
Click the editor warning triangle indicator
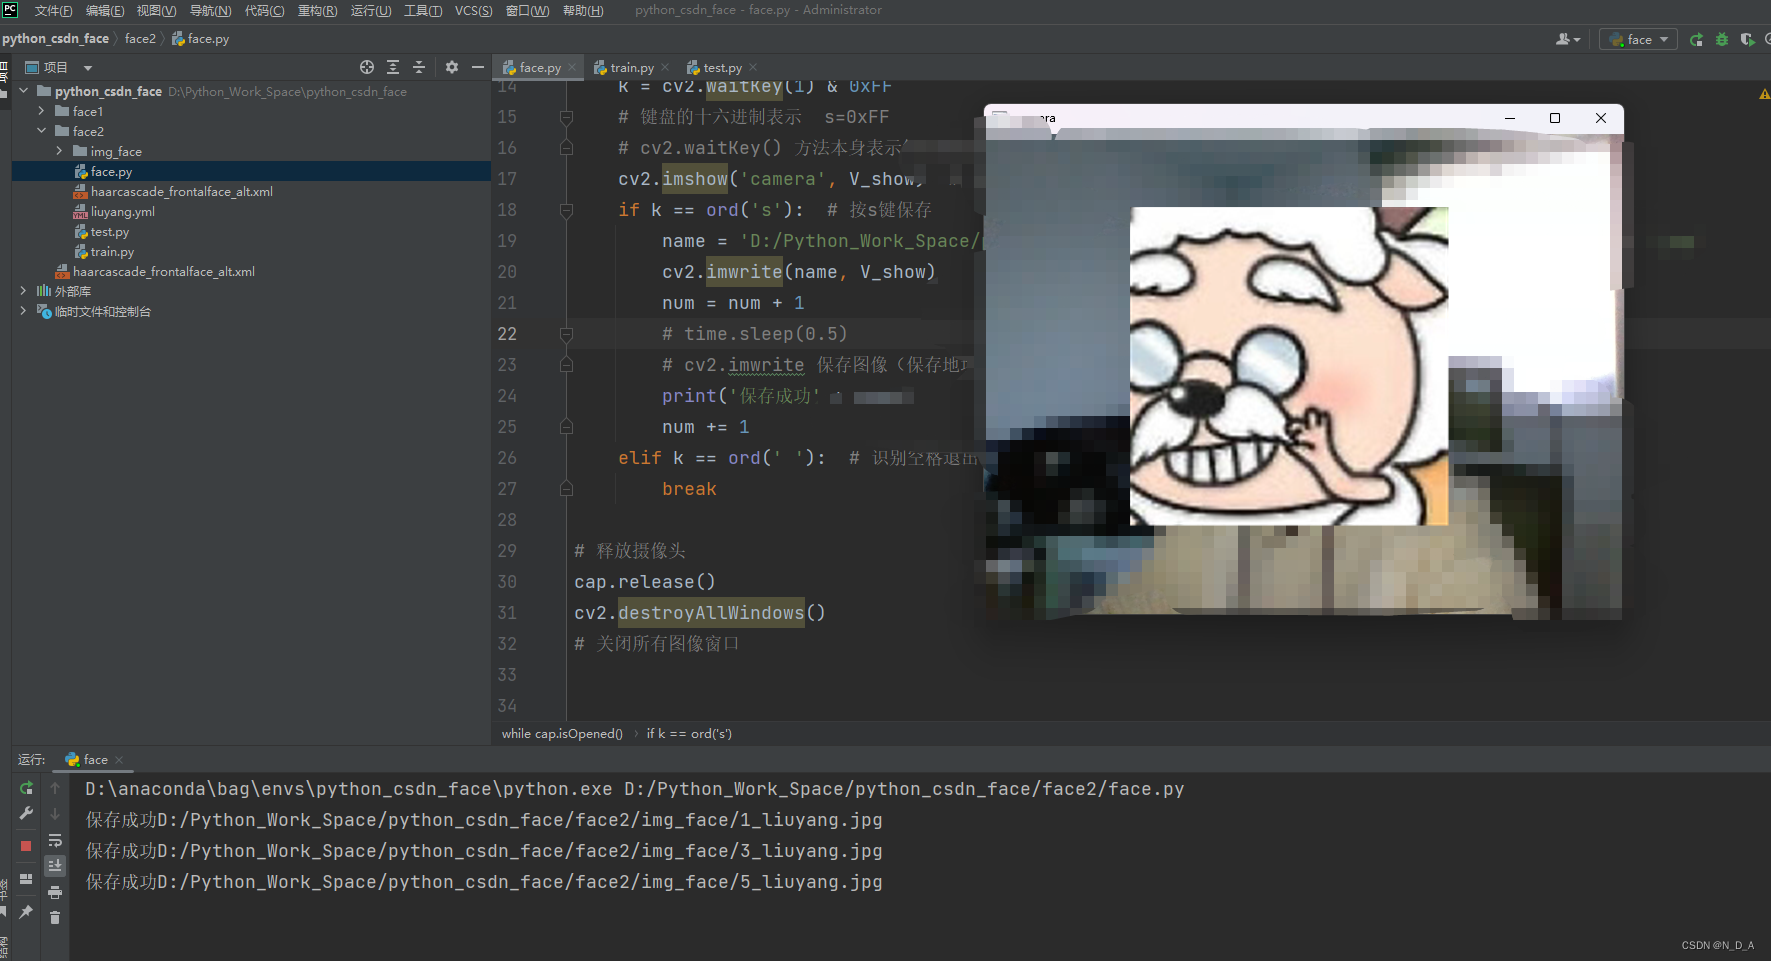1764,94
